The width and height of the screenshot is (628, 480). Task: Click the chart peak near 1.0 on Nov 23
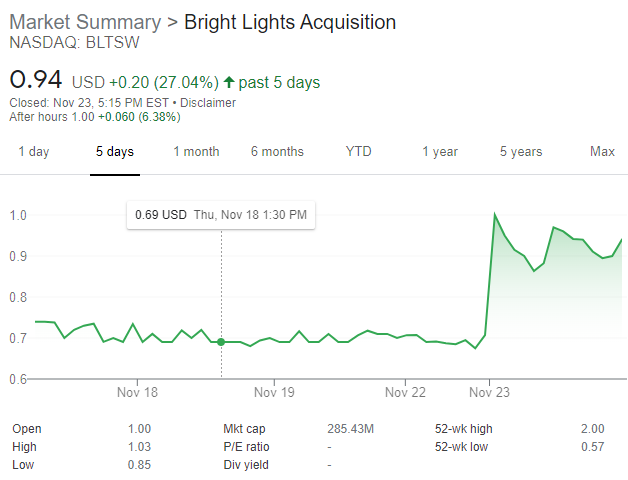click(495, 215)
